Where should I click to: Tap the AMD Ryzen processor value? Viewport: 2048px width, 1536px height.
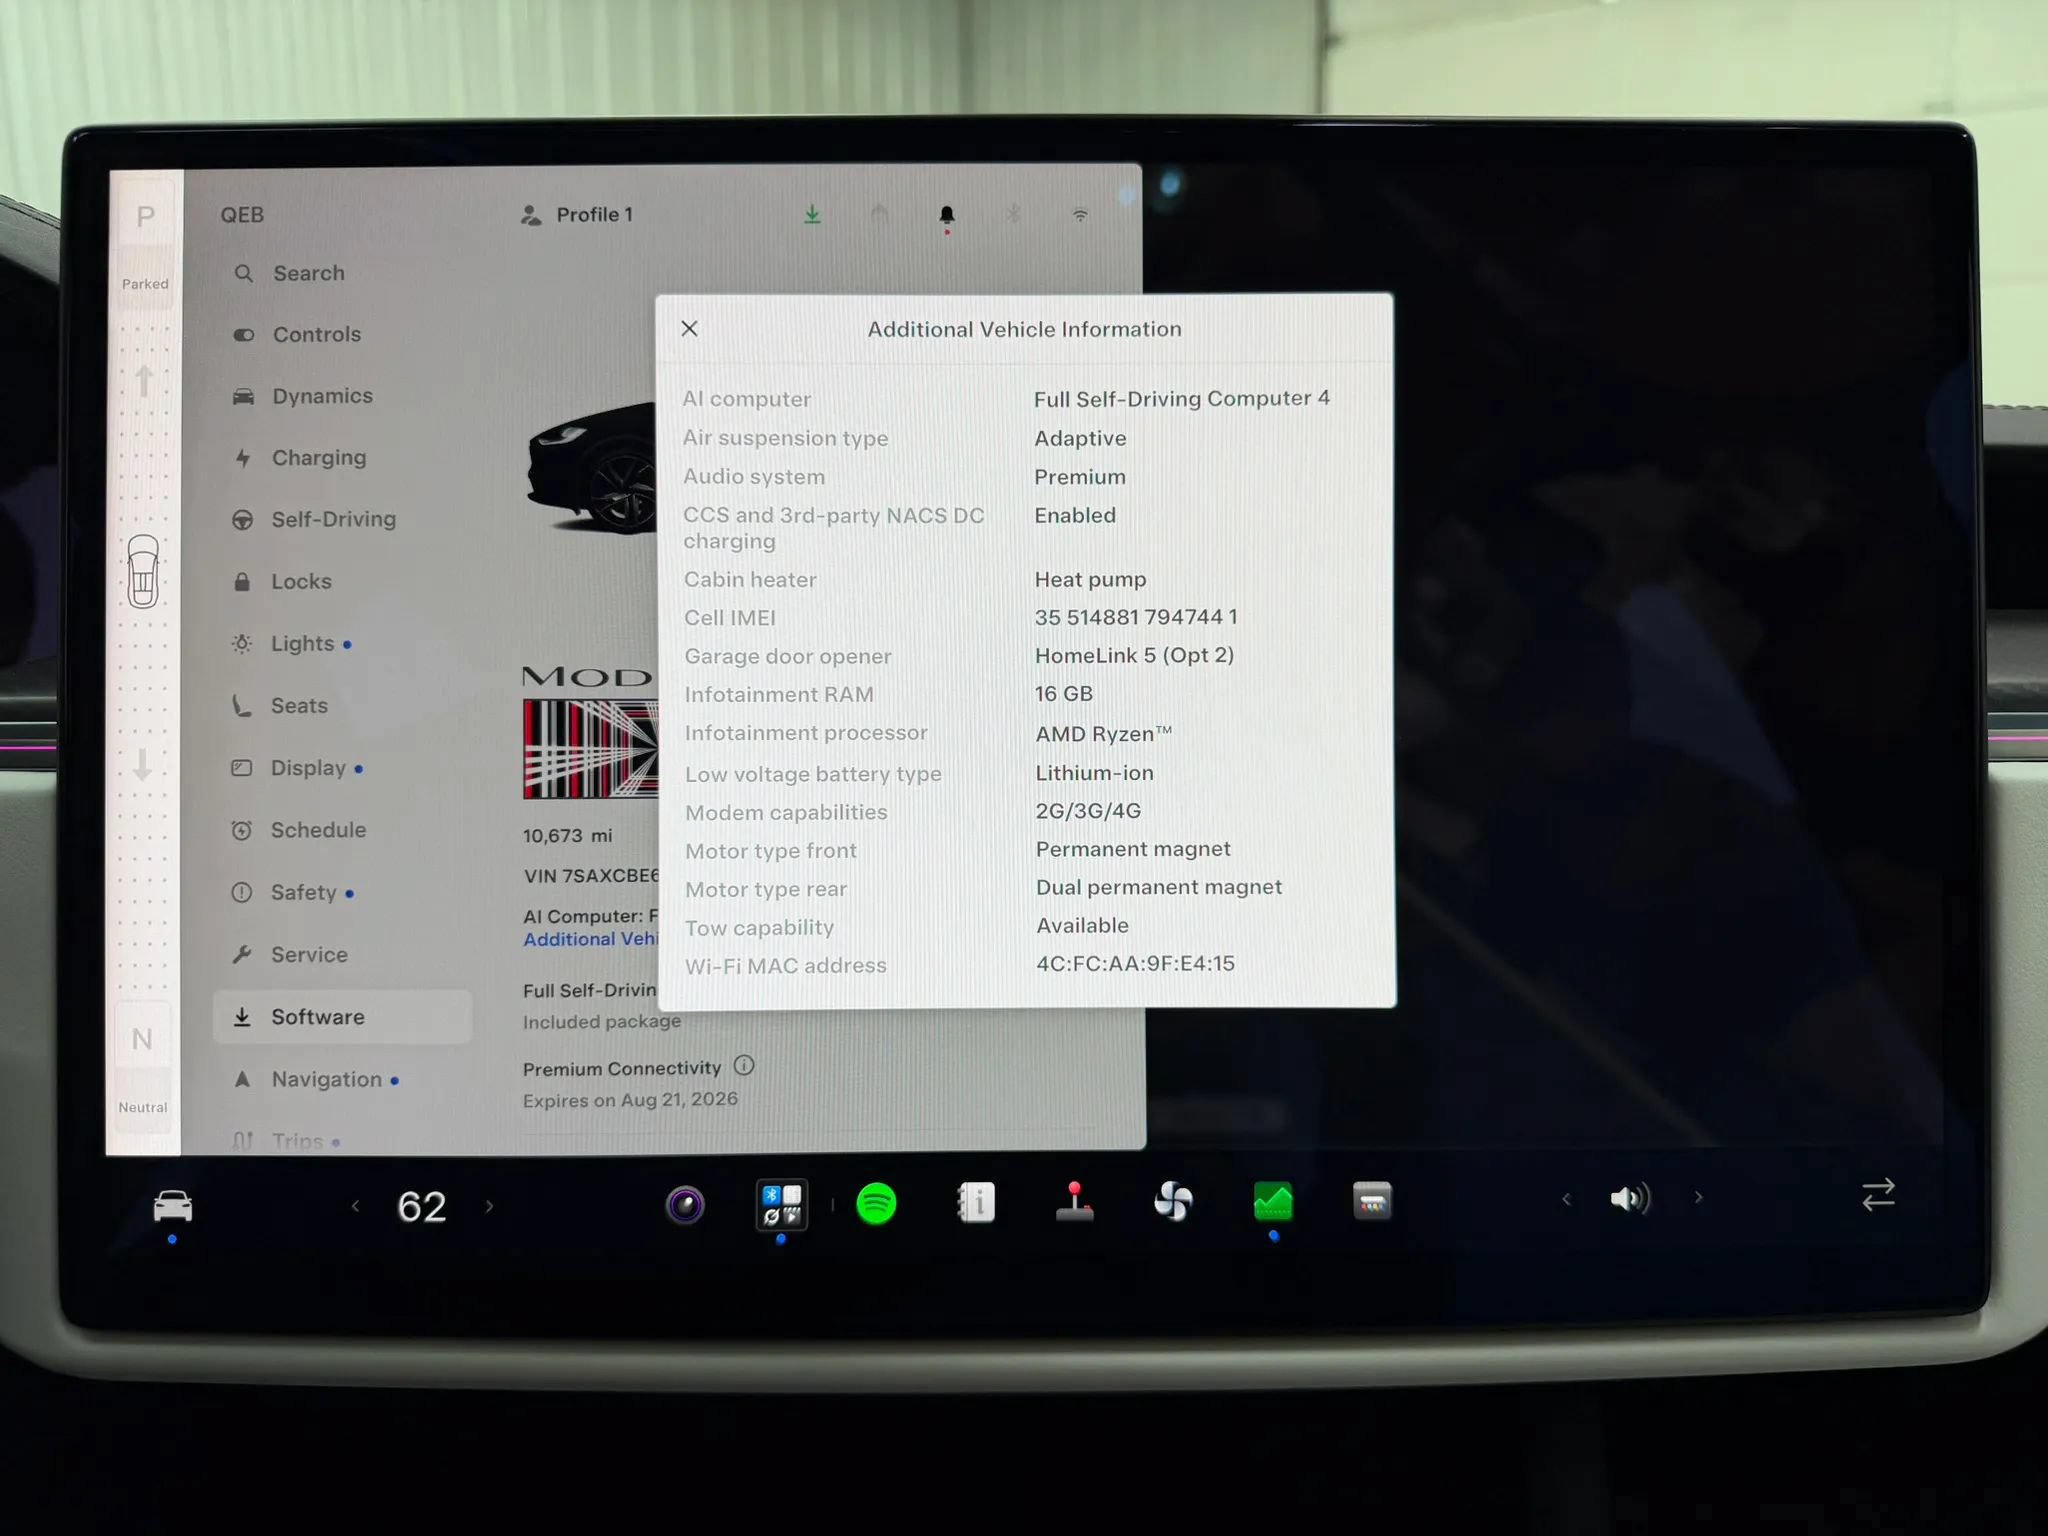1103,734
